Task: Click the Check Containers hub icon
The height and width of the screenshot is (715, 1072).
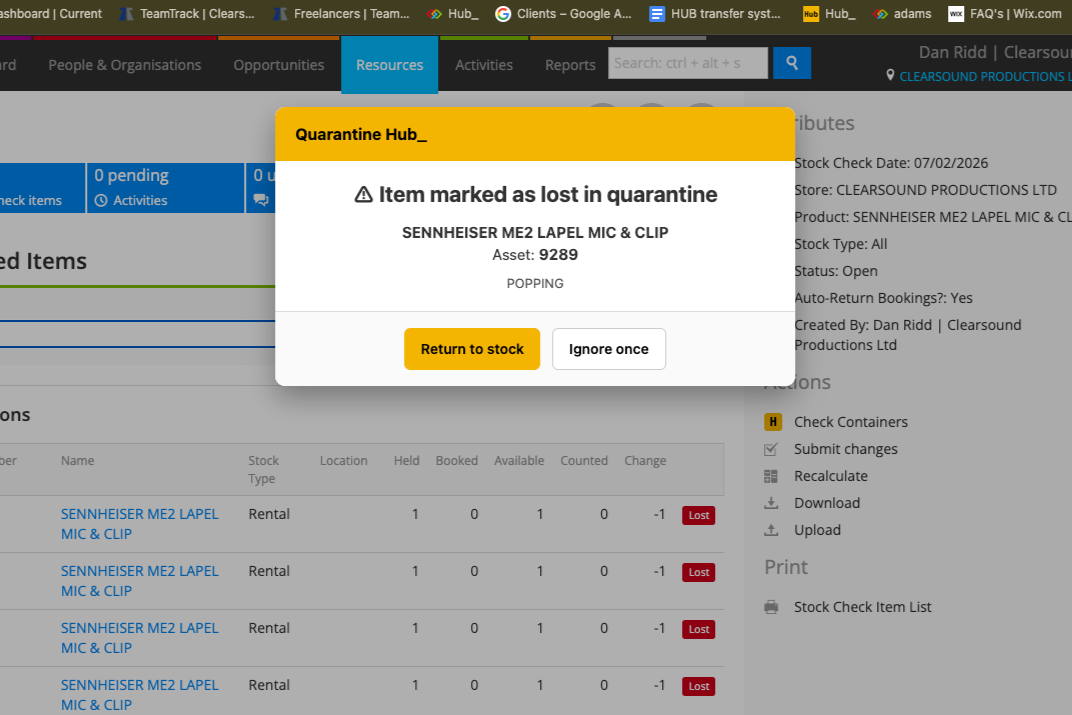Action: click(772, 422)
